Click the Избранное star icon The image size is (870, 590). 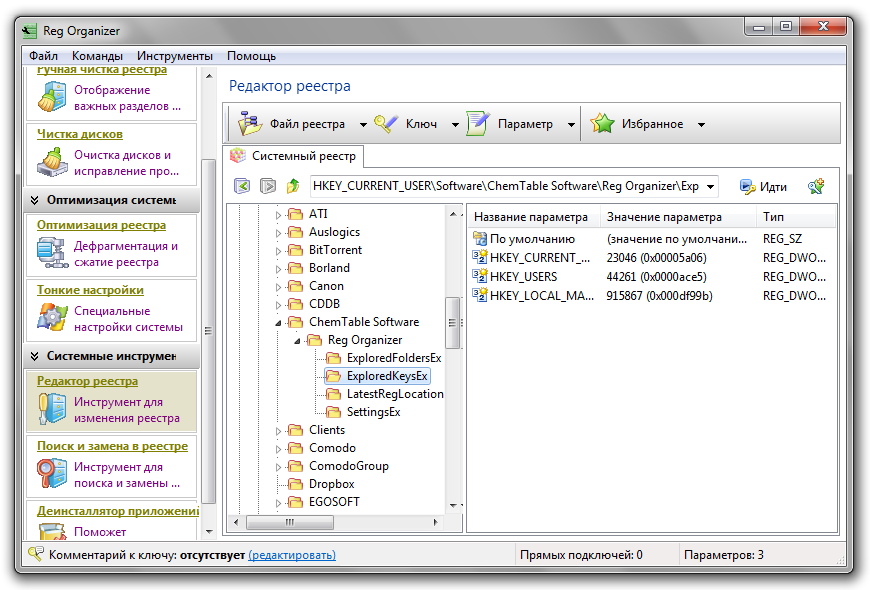pyautogui.click(x=602, y=123)
